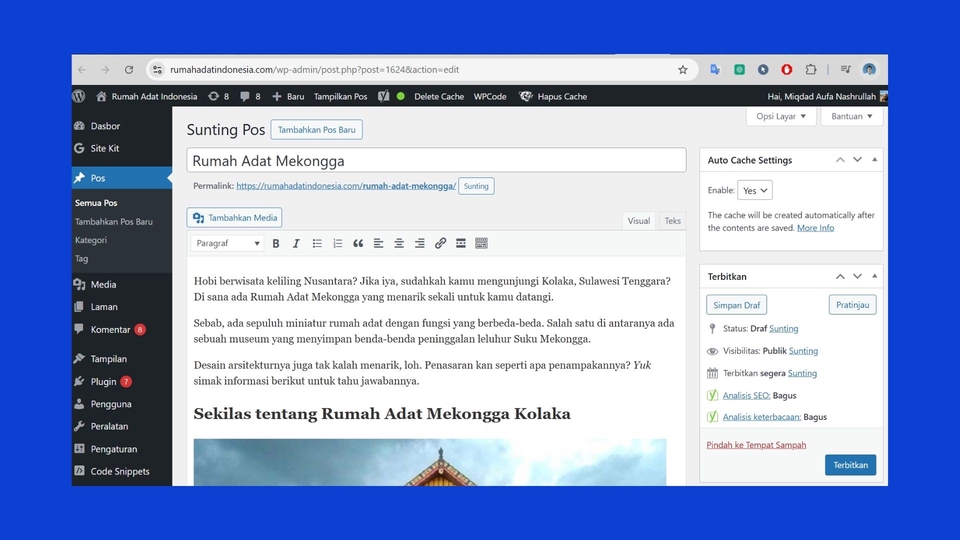Expand Opsi Layar options
The image size is (960, 540).
[781, 116]
